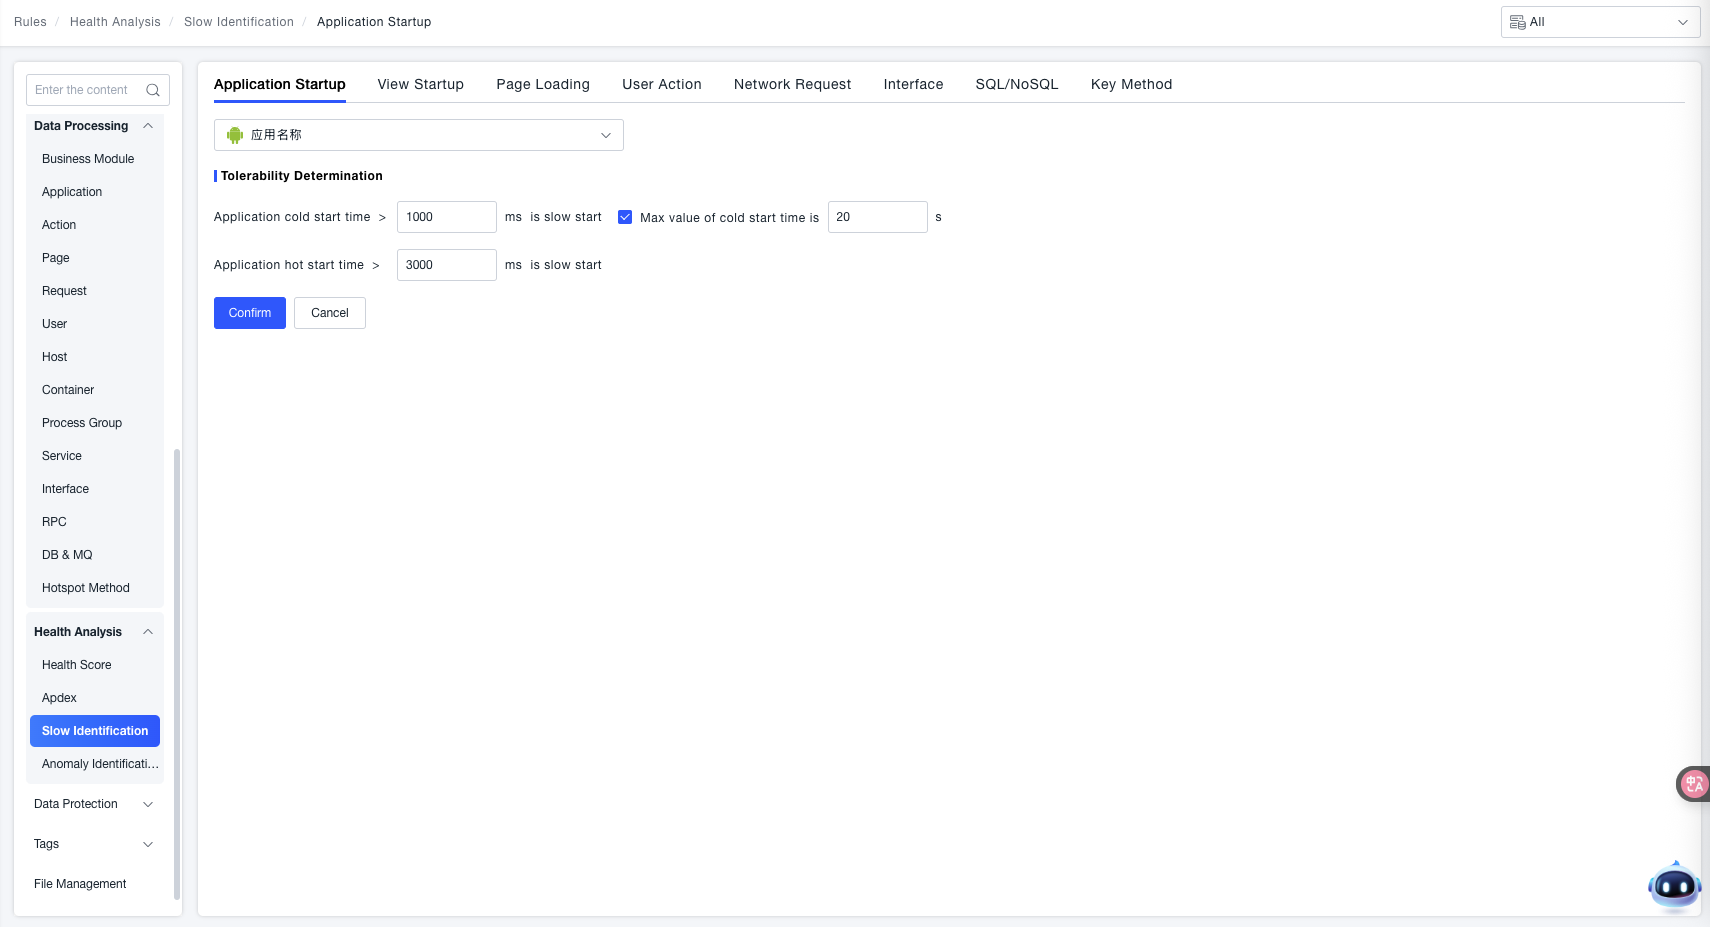This screenshot has height=927, width=1710.
Task: Switch to the SQL/NoSQL tab
Action: click(x=1016, y=84)
